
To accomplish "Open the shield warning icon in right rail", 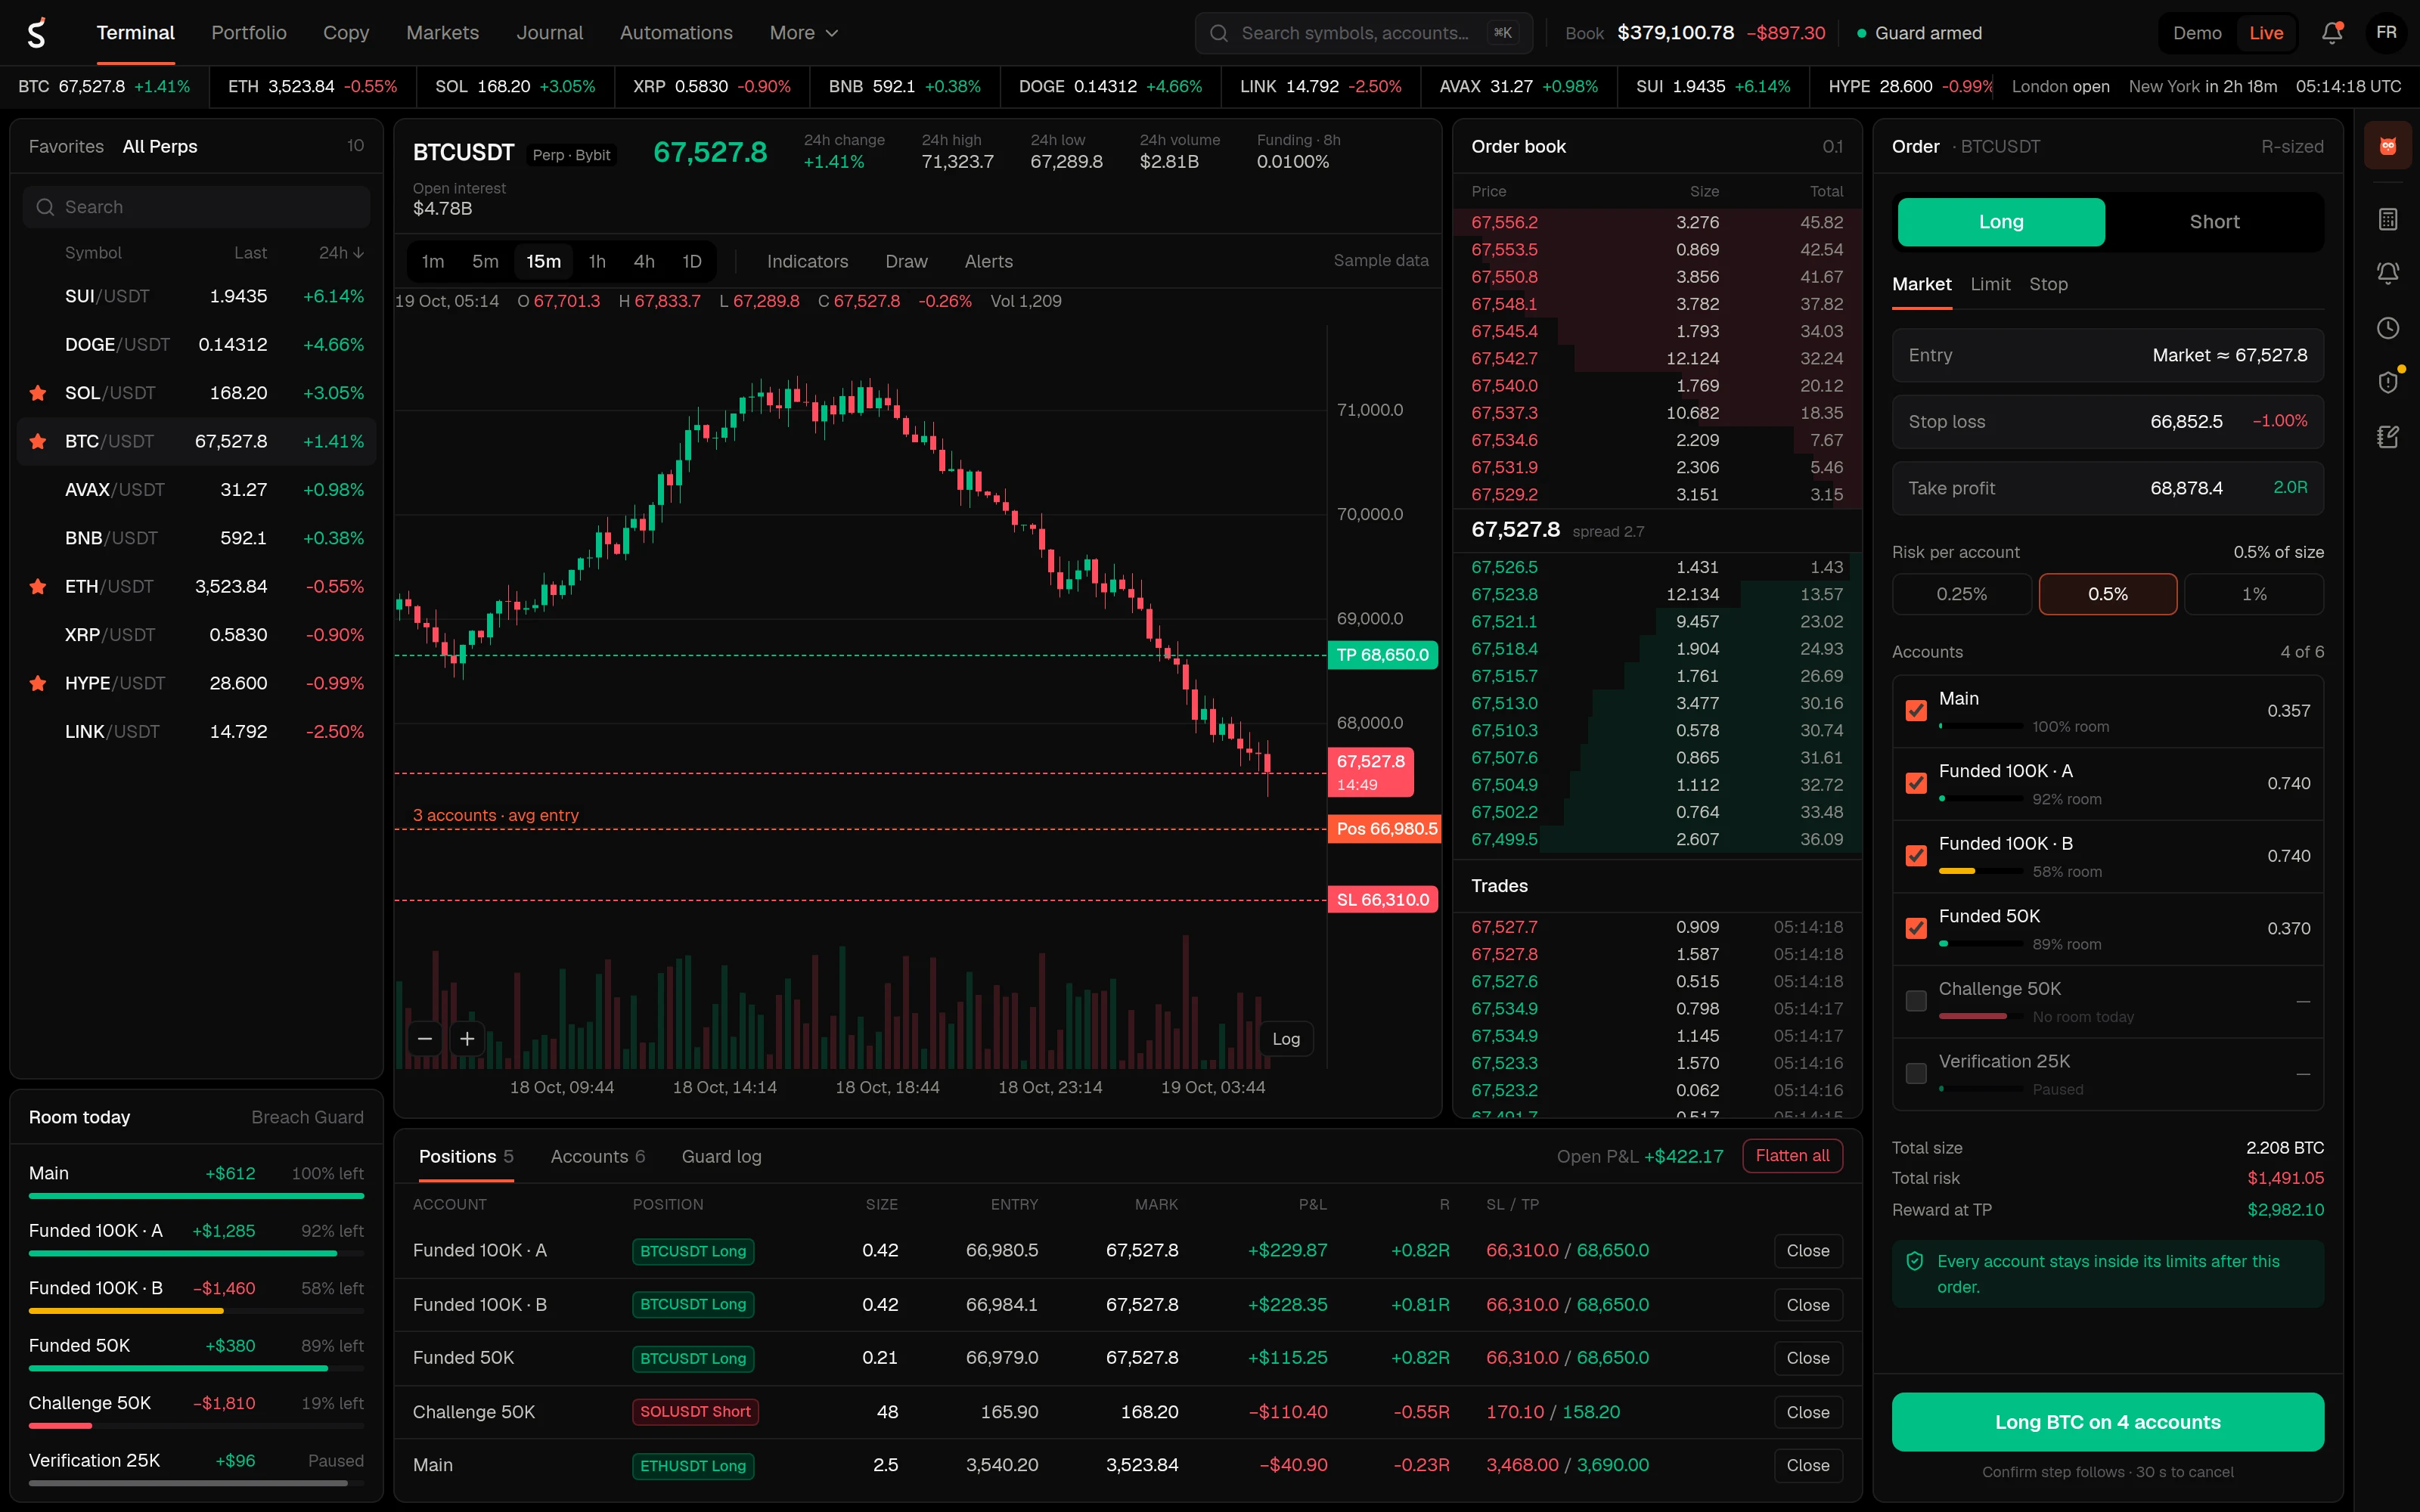I will click(2387, 382).
